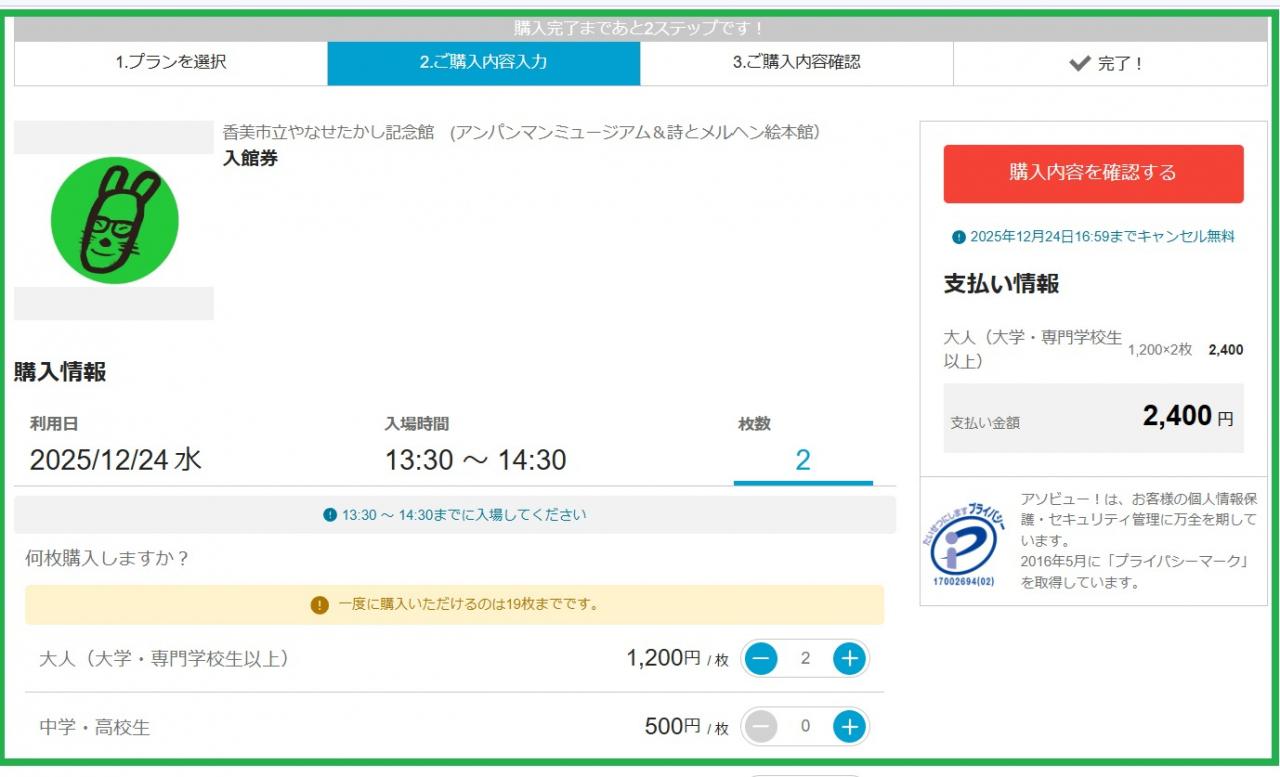Select the 入場時間 13:30 ～ 14:30 value

pyautogui.click(x=476, y=460)
